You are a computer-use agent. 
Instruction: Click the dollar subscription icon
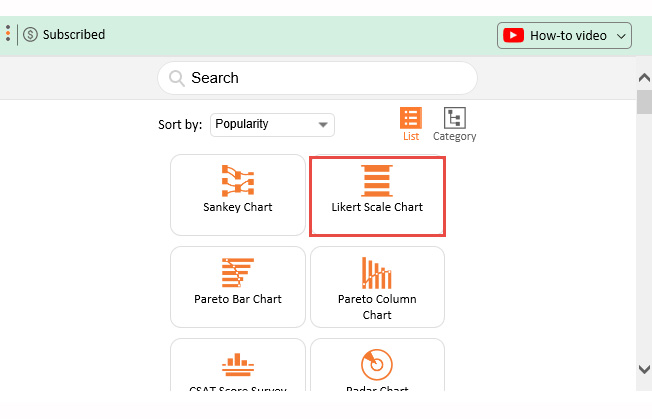(30, 35)
